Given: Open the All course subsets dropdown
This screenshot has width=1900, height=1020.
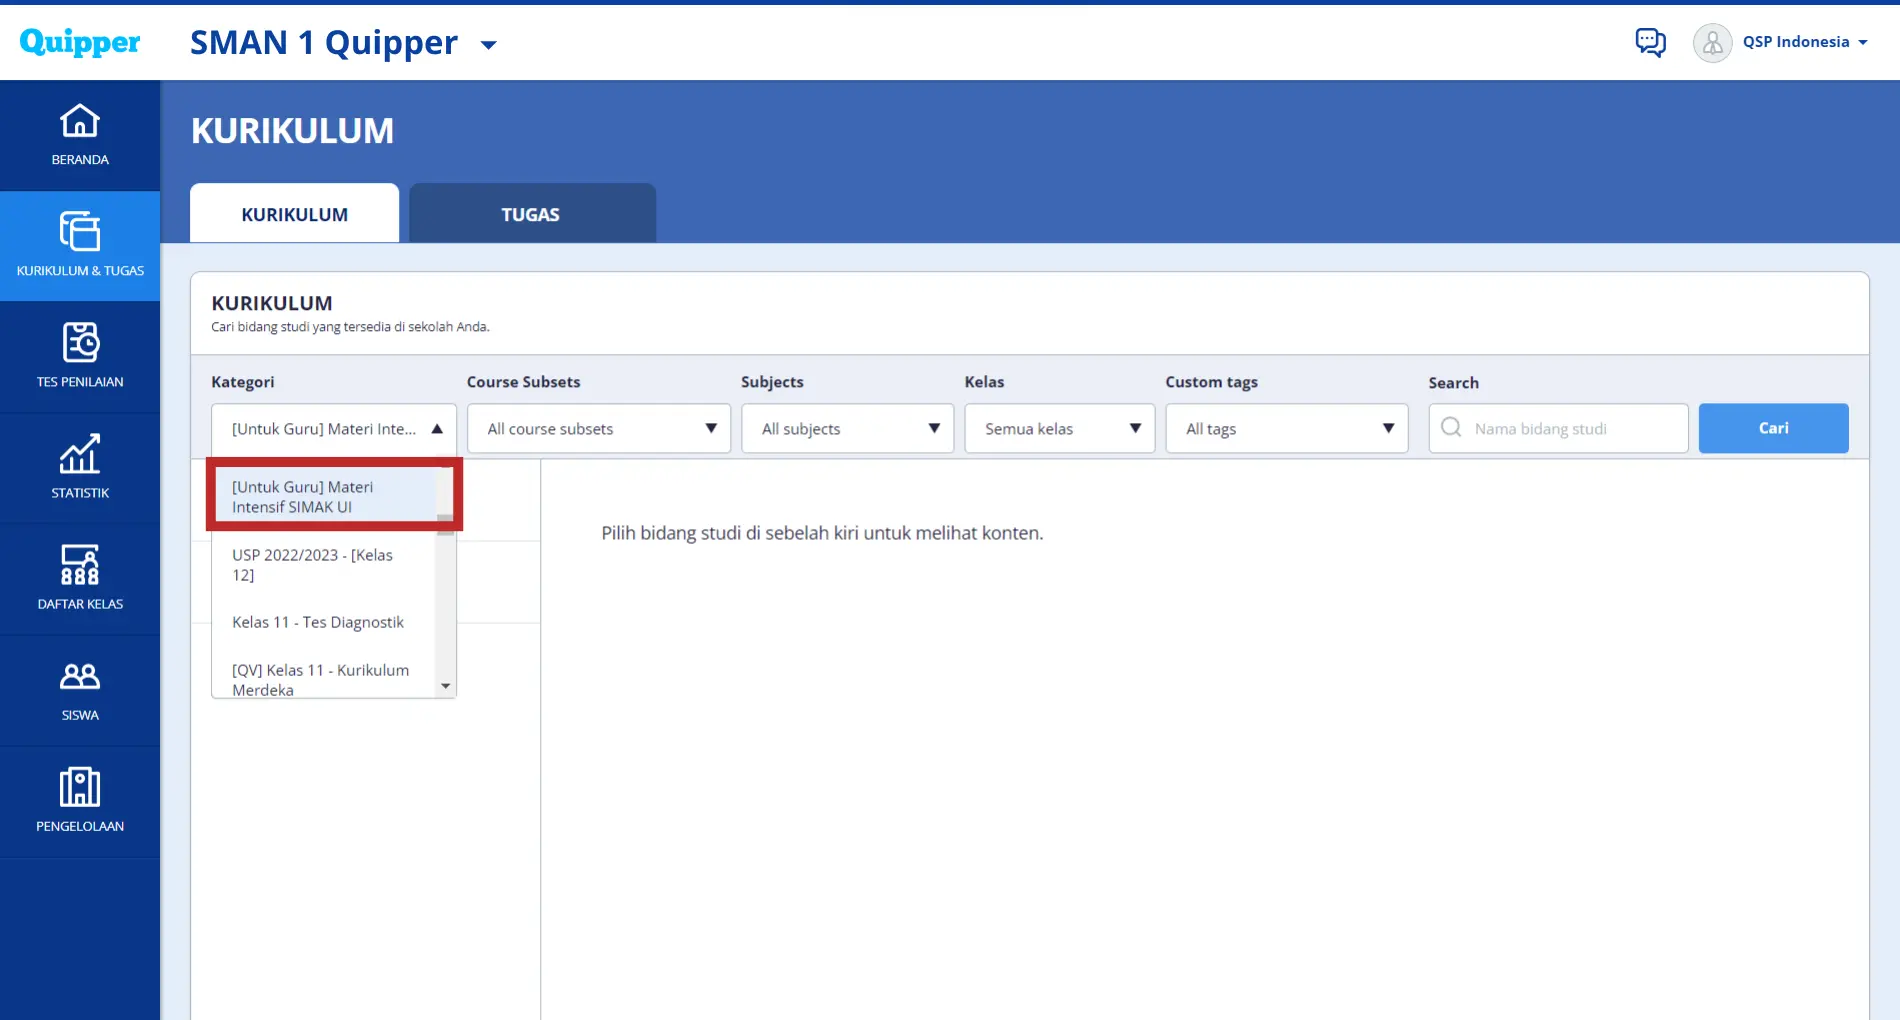Looking at the screenshot, I should [598, 429].
